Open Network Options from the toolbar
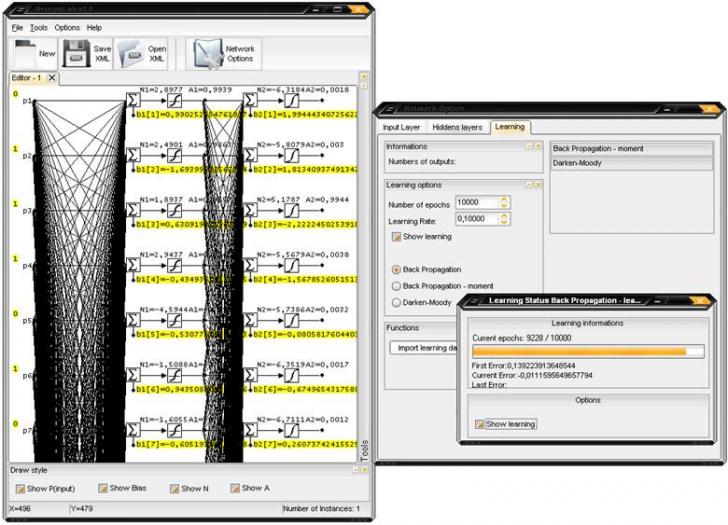The image size is (728, 525). 209,53
